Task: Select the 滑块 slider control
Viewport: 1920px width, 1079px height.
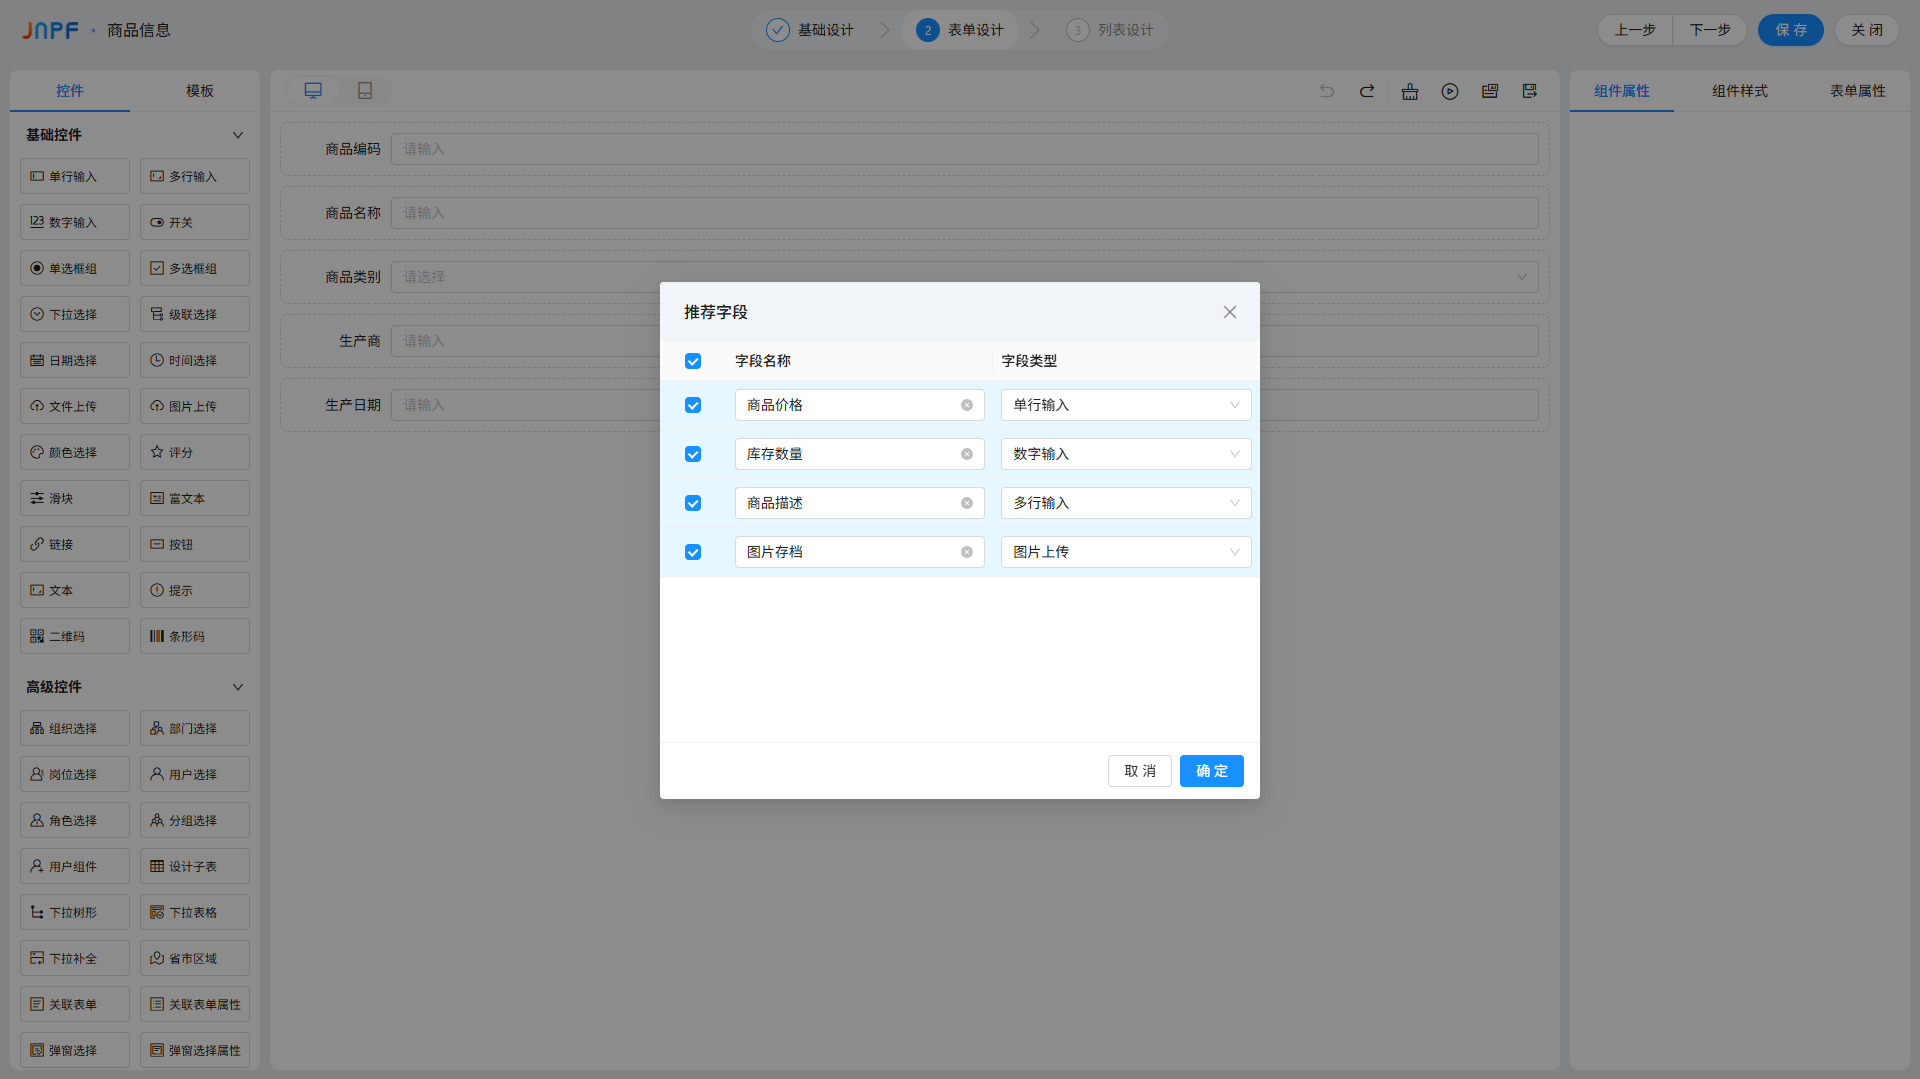Action: (75, 498)
